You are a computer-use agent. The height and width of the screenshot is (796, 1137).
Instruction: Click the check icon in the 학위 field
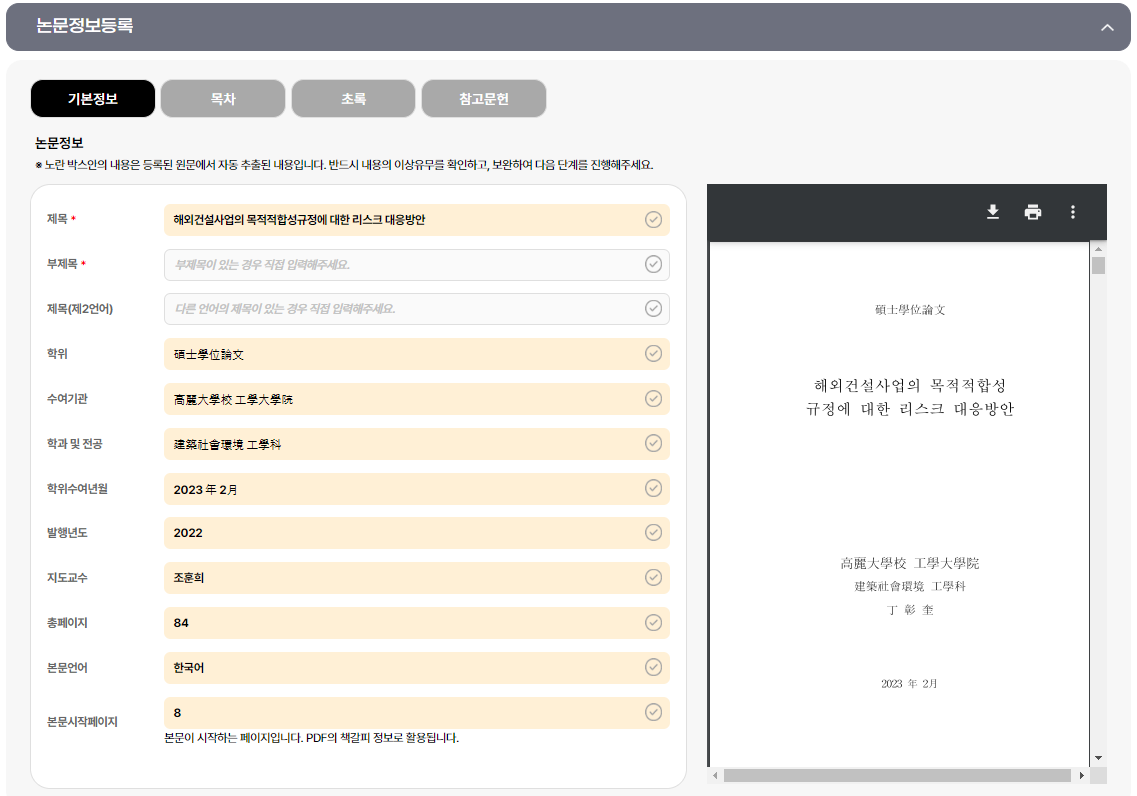tap(653, 354)
